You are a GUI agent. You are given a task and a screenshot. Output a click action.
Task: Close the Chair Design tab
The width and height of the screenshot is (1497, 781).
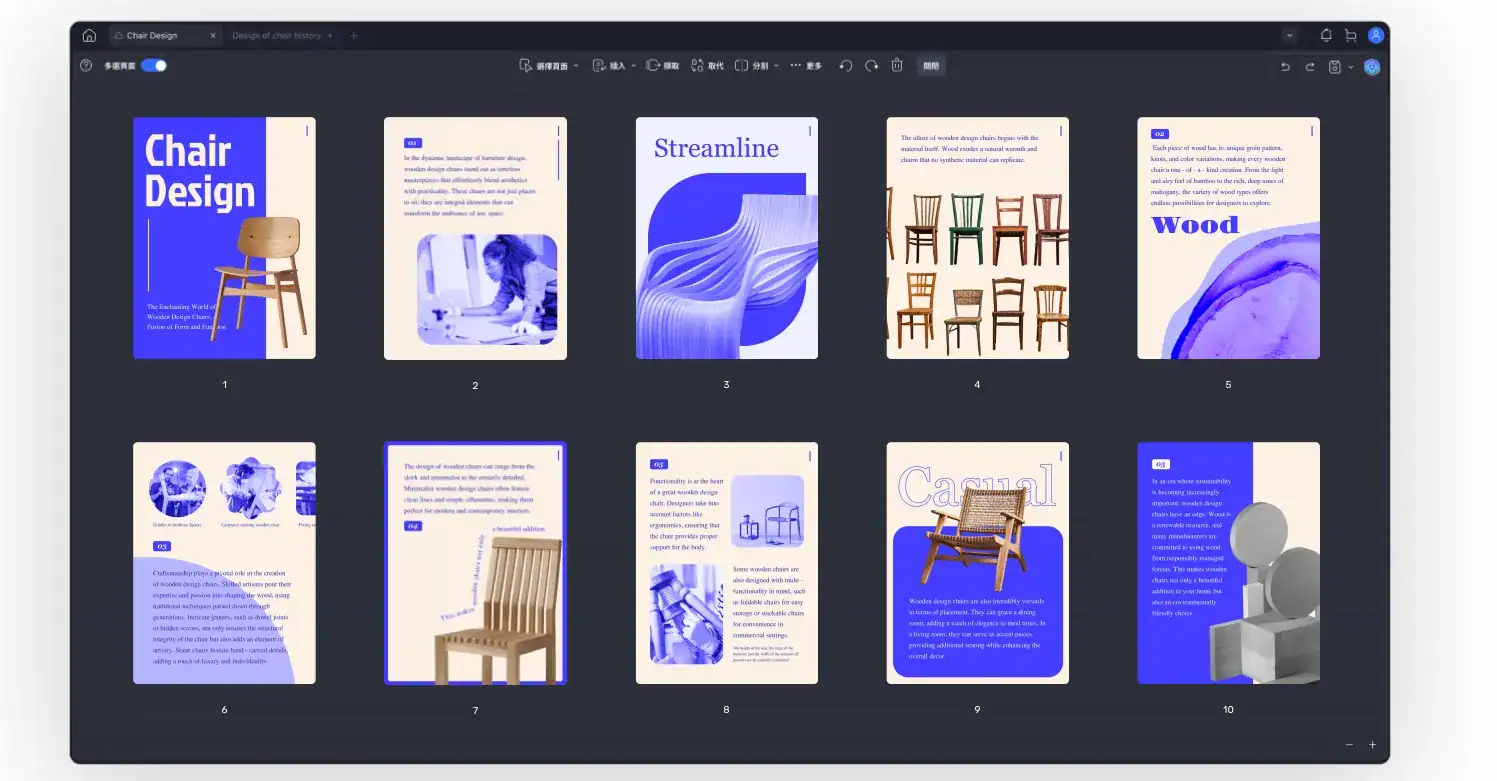(212, 36)
